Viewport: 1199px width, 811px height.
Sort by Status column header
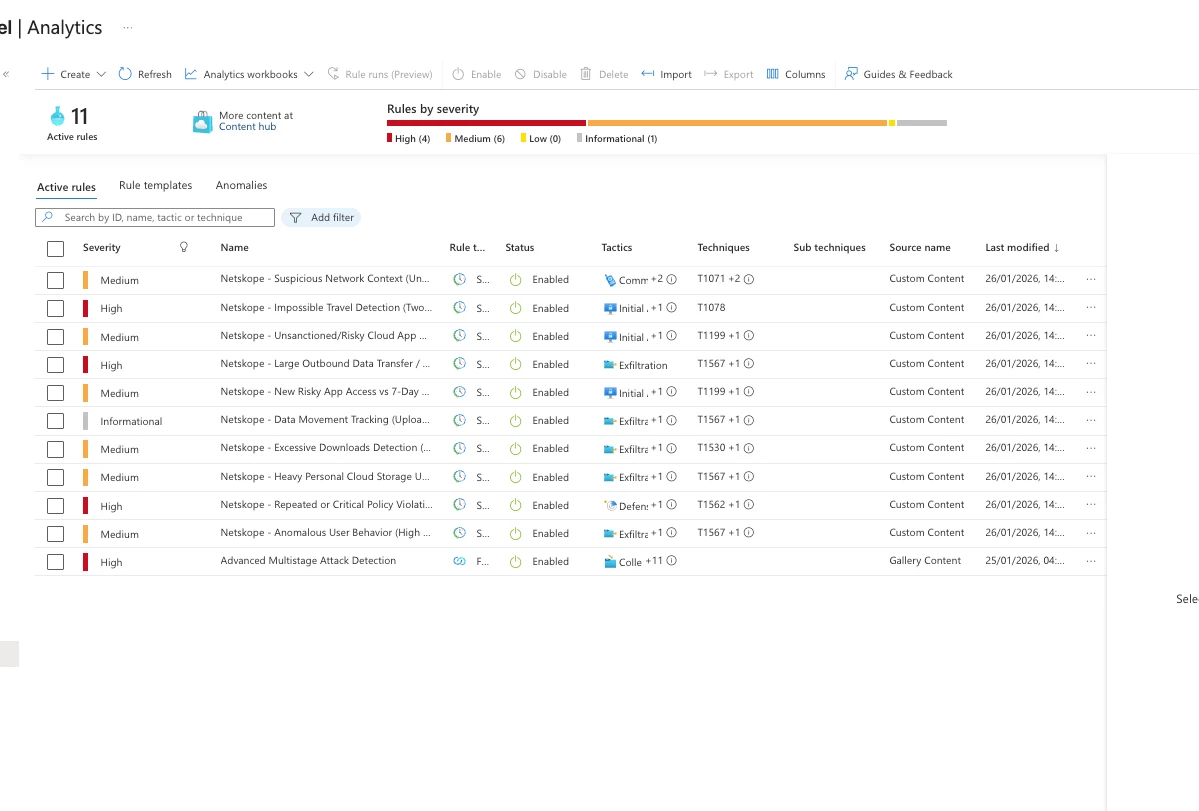pos(520,248)
